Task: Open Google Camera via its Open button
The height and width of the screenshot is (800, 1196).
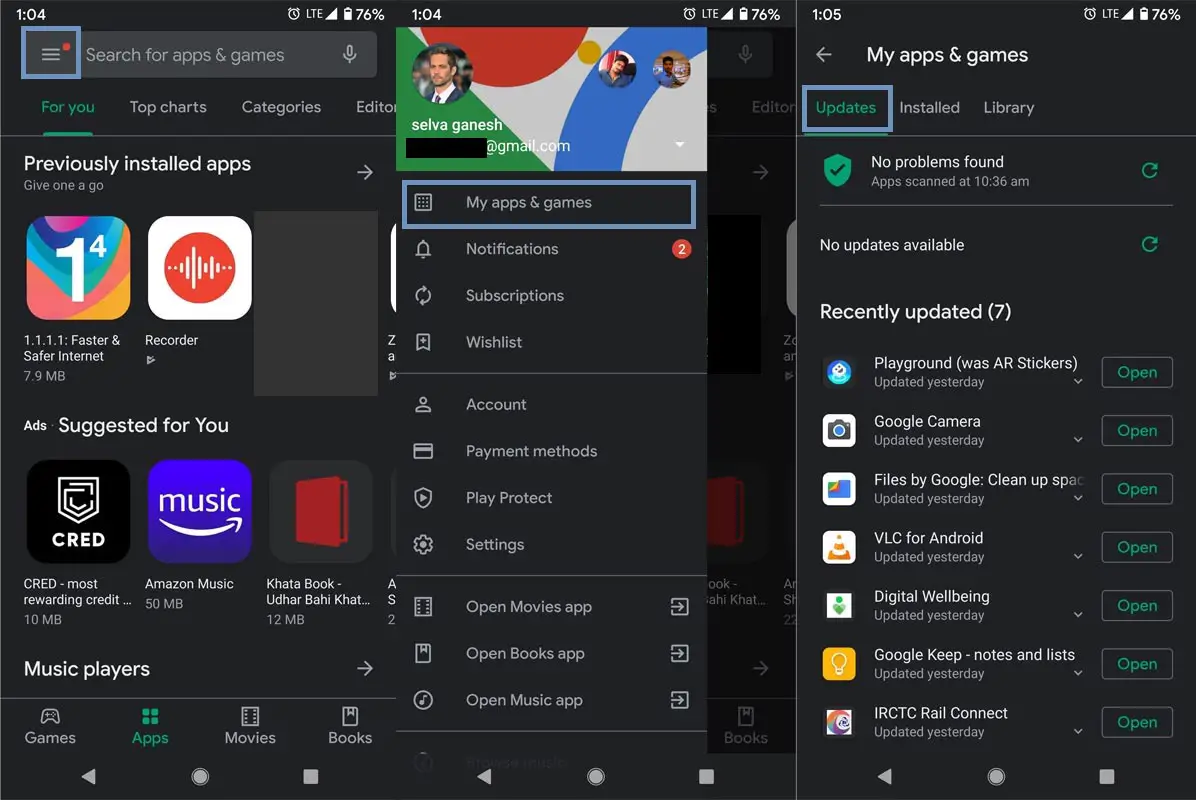Action: click(1137, 431)
